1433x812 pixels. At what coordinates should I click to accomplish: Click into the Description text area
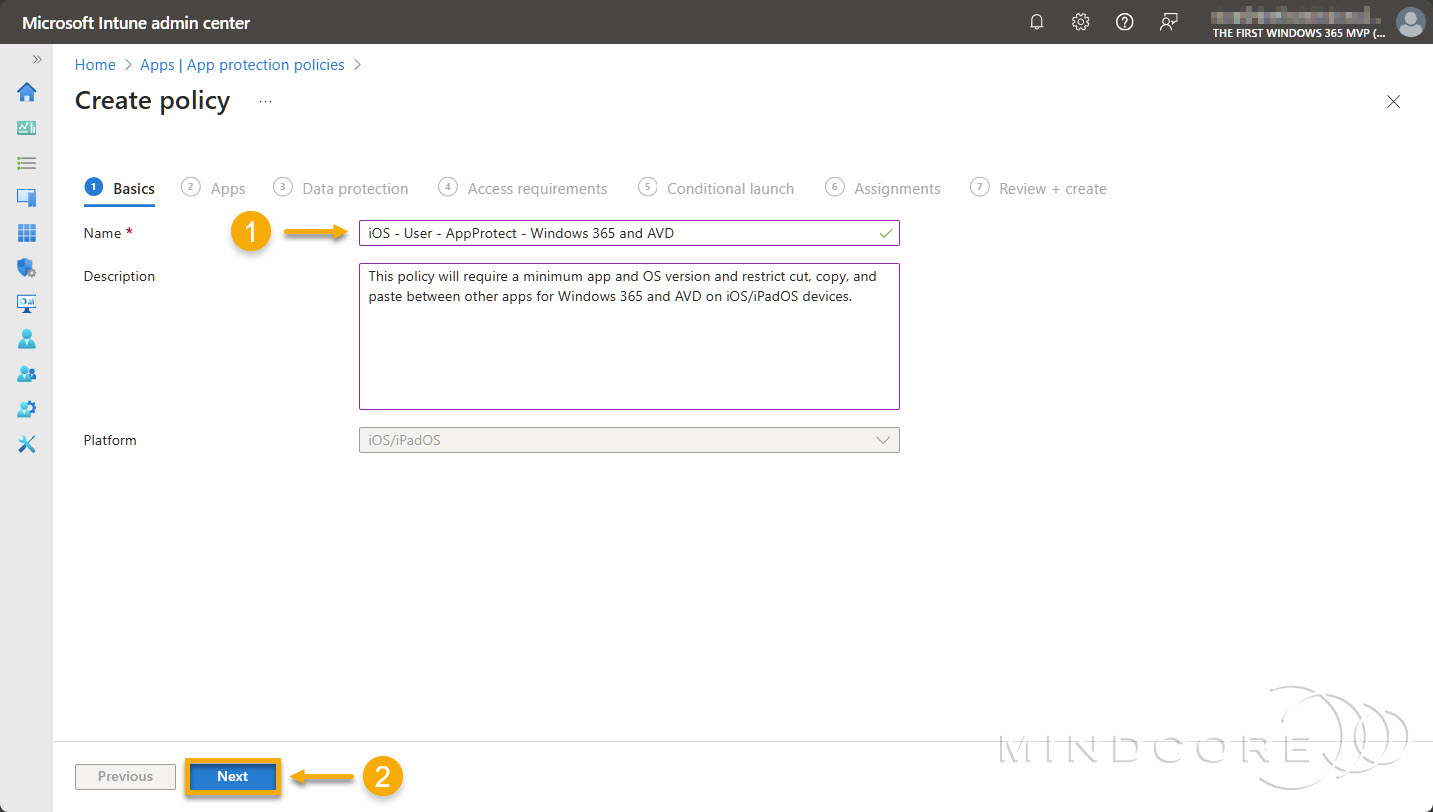(629, 336)
